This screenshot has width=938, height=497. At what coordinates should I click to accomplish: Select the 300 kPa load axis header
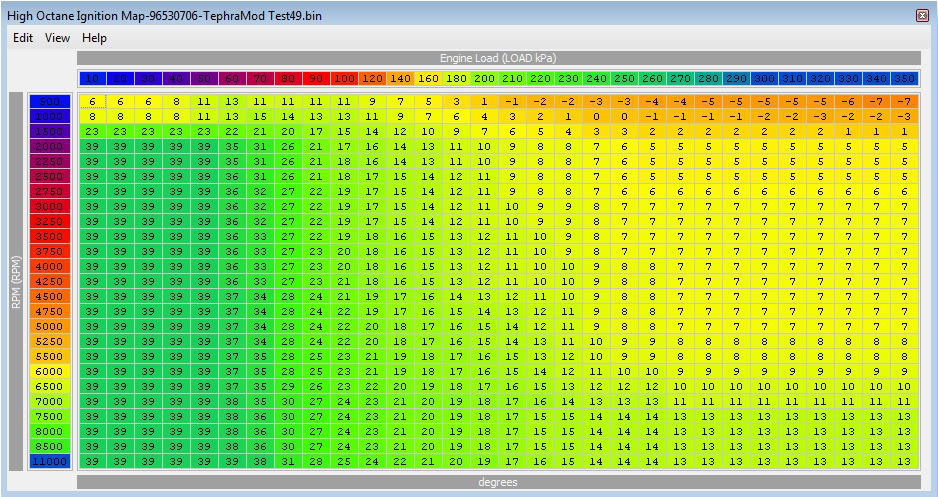[x=765, y=78]
